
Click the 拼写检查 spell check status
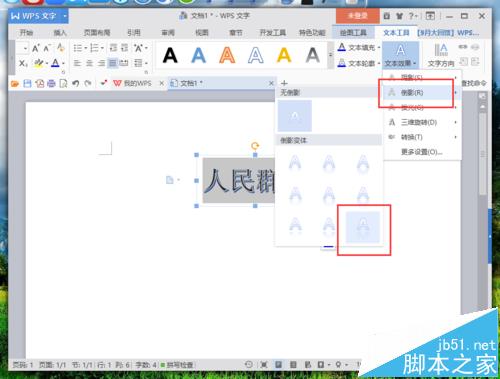177,365
